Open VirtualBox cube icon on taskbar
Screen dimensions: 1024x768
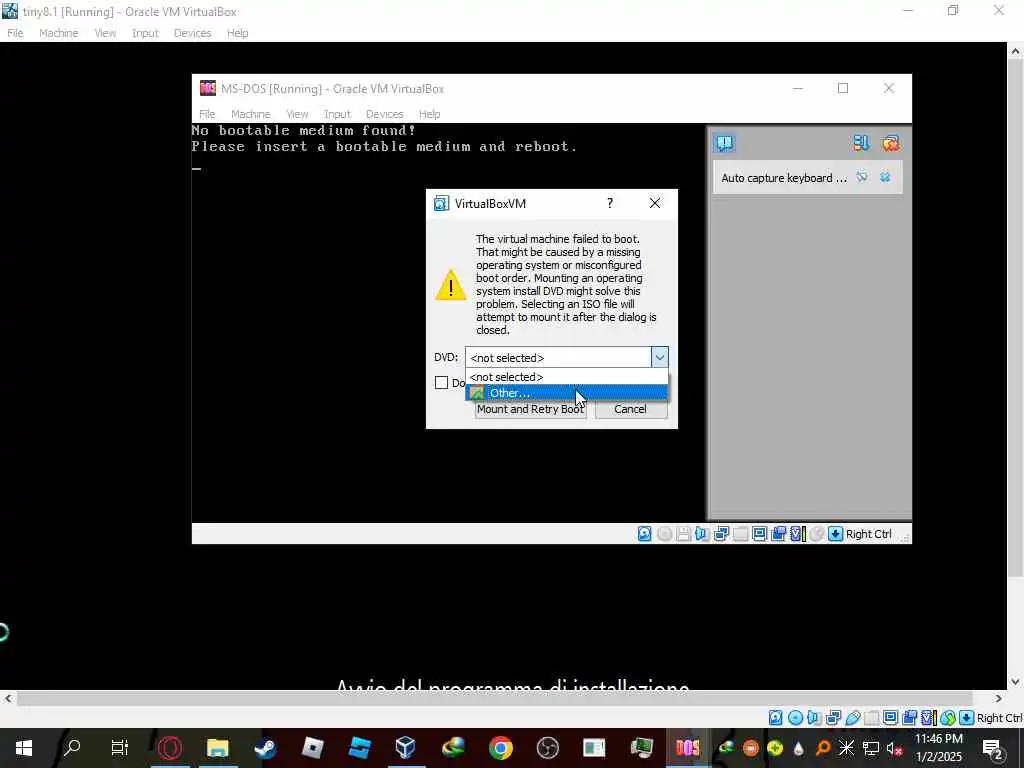406,748
